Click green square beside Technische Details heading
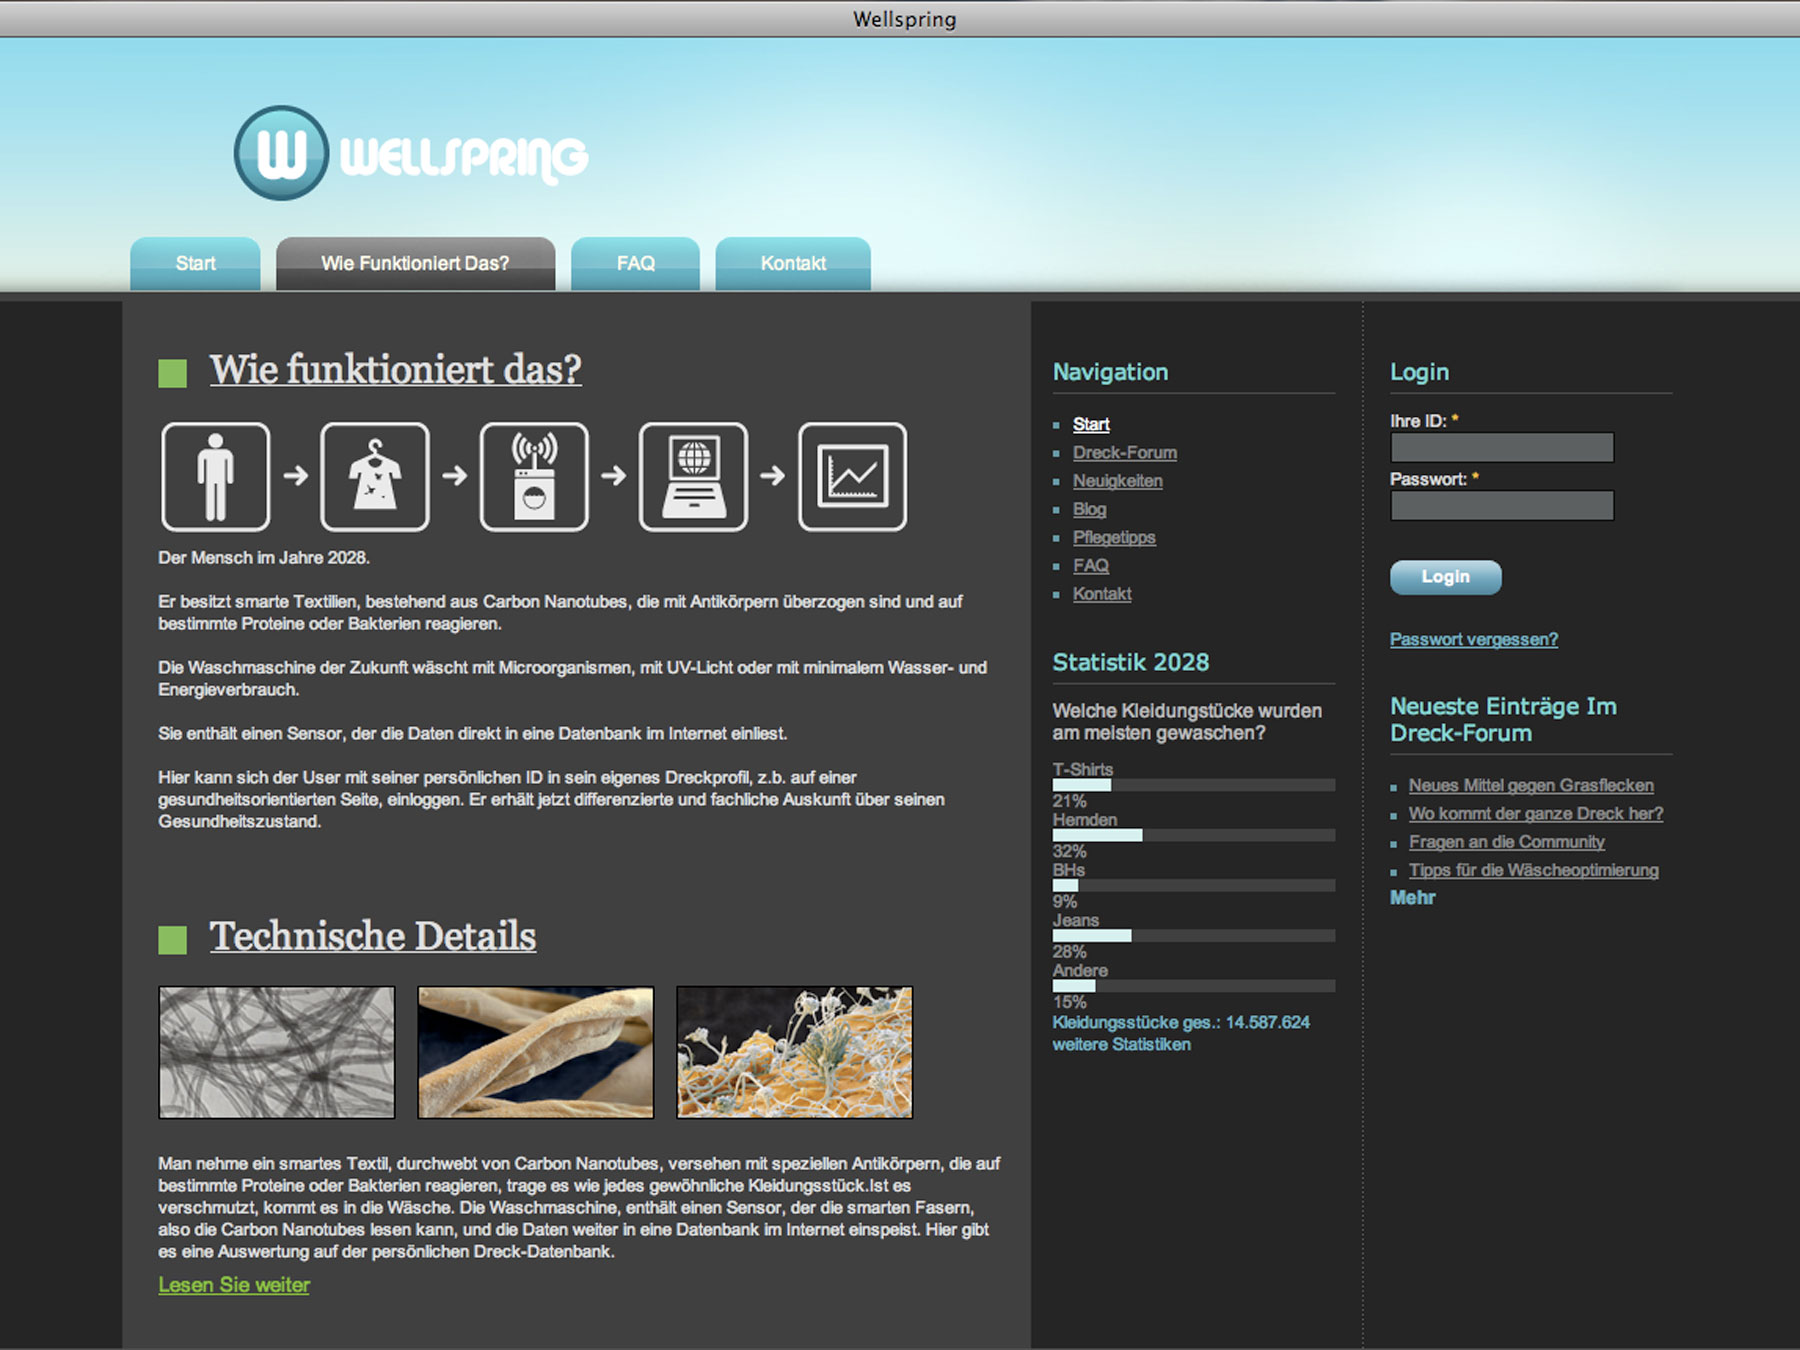 point(173,939)
